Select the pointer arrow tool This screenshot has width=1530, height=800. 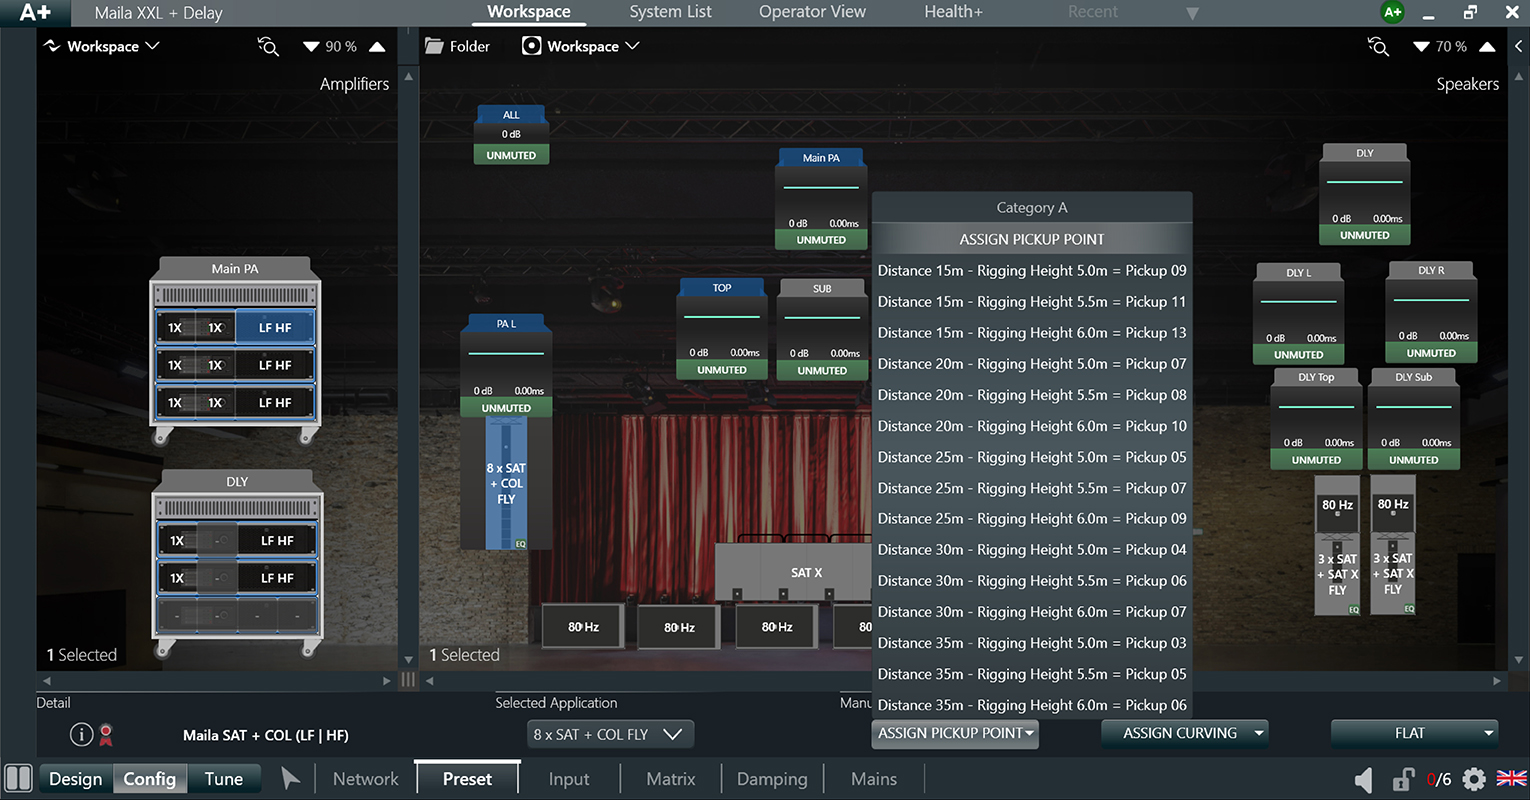290,779
